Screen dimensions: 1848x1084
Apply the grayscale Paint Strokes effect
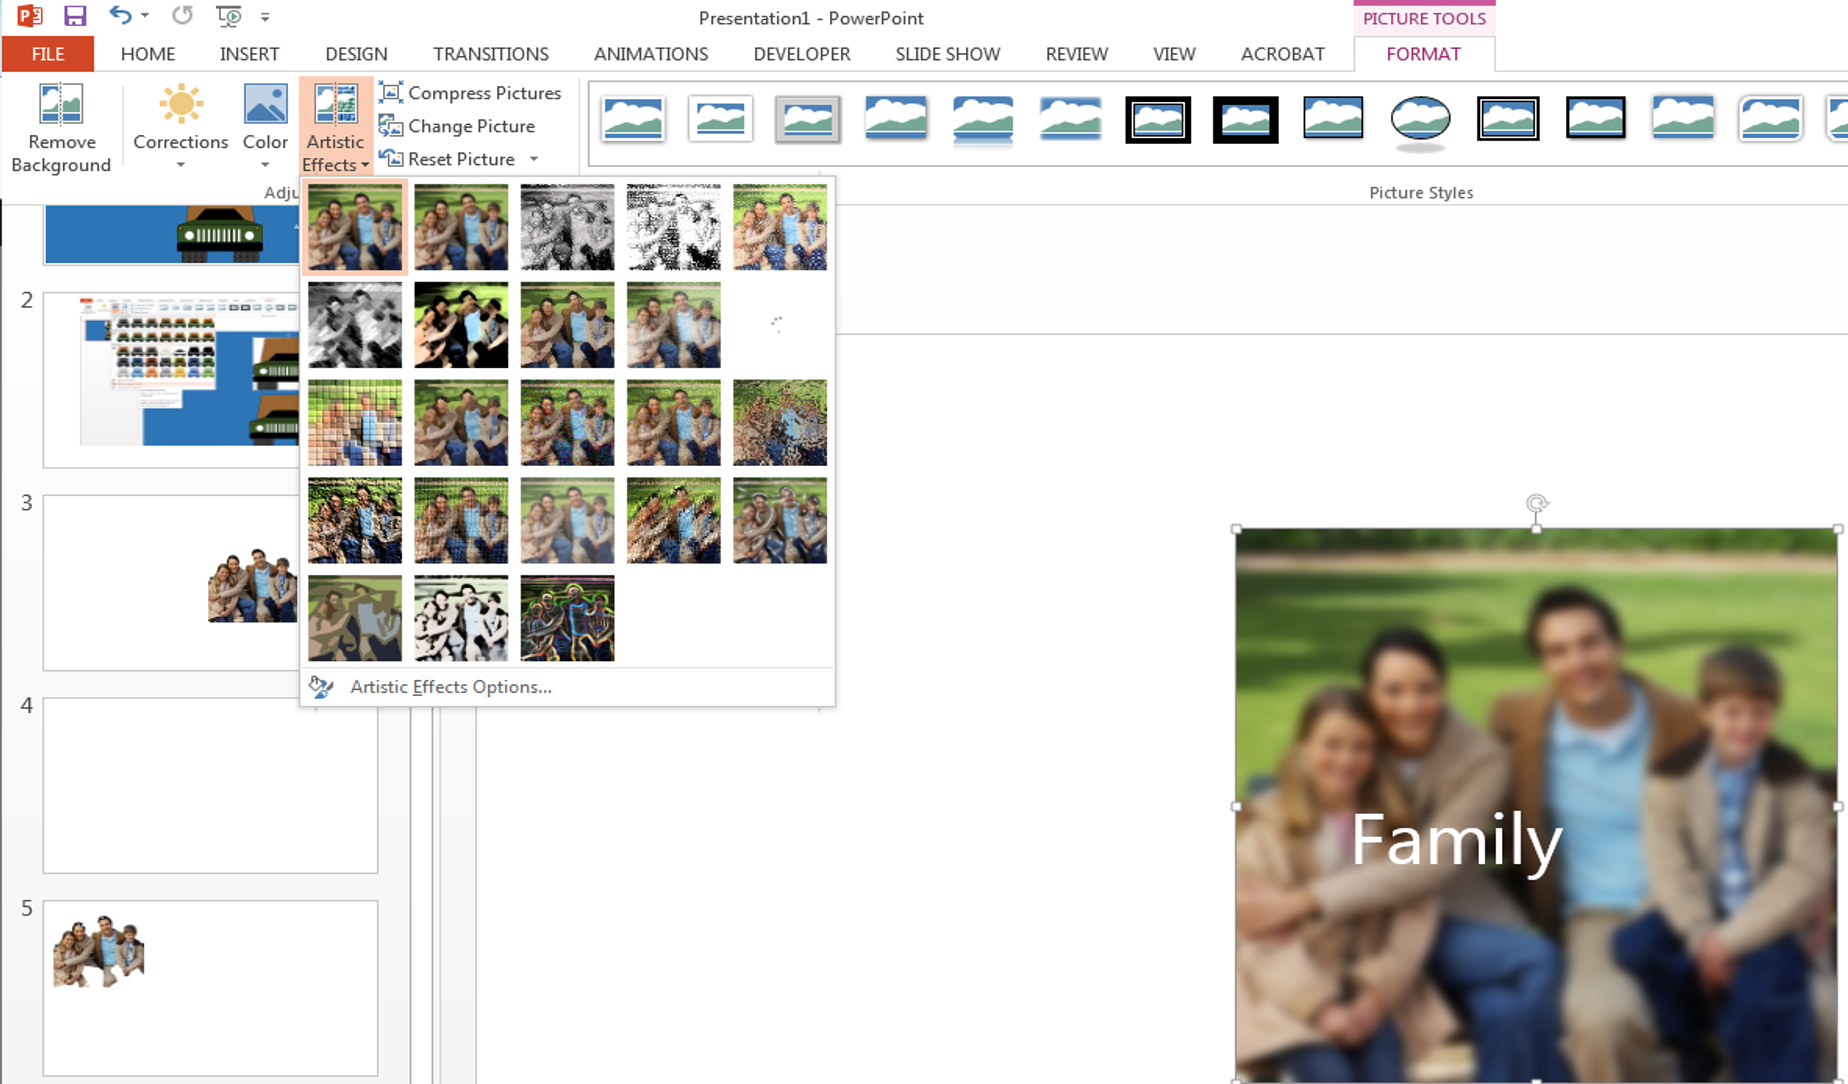(x=355, y=325)
